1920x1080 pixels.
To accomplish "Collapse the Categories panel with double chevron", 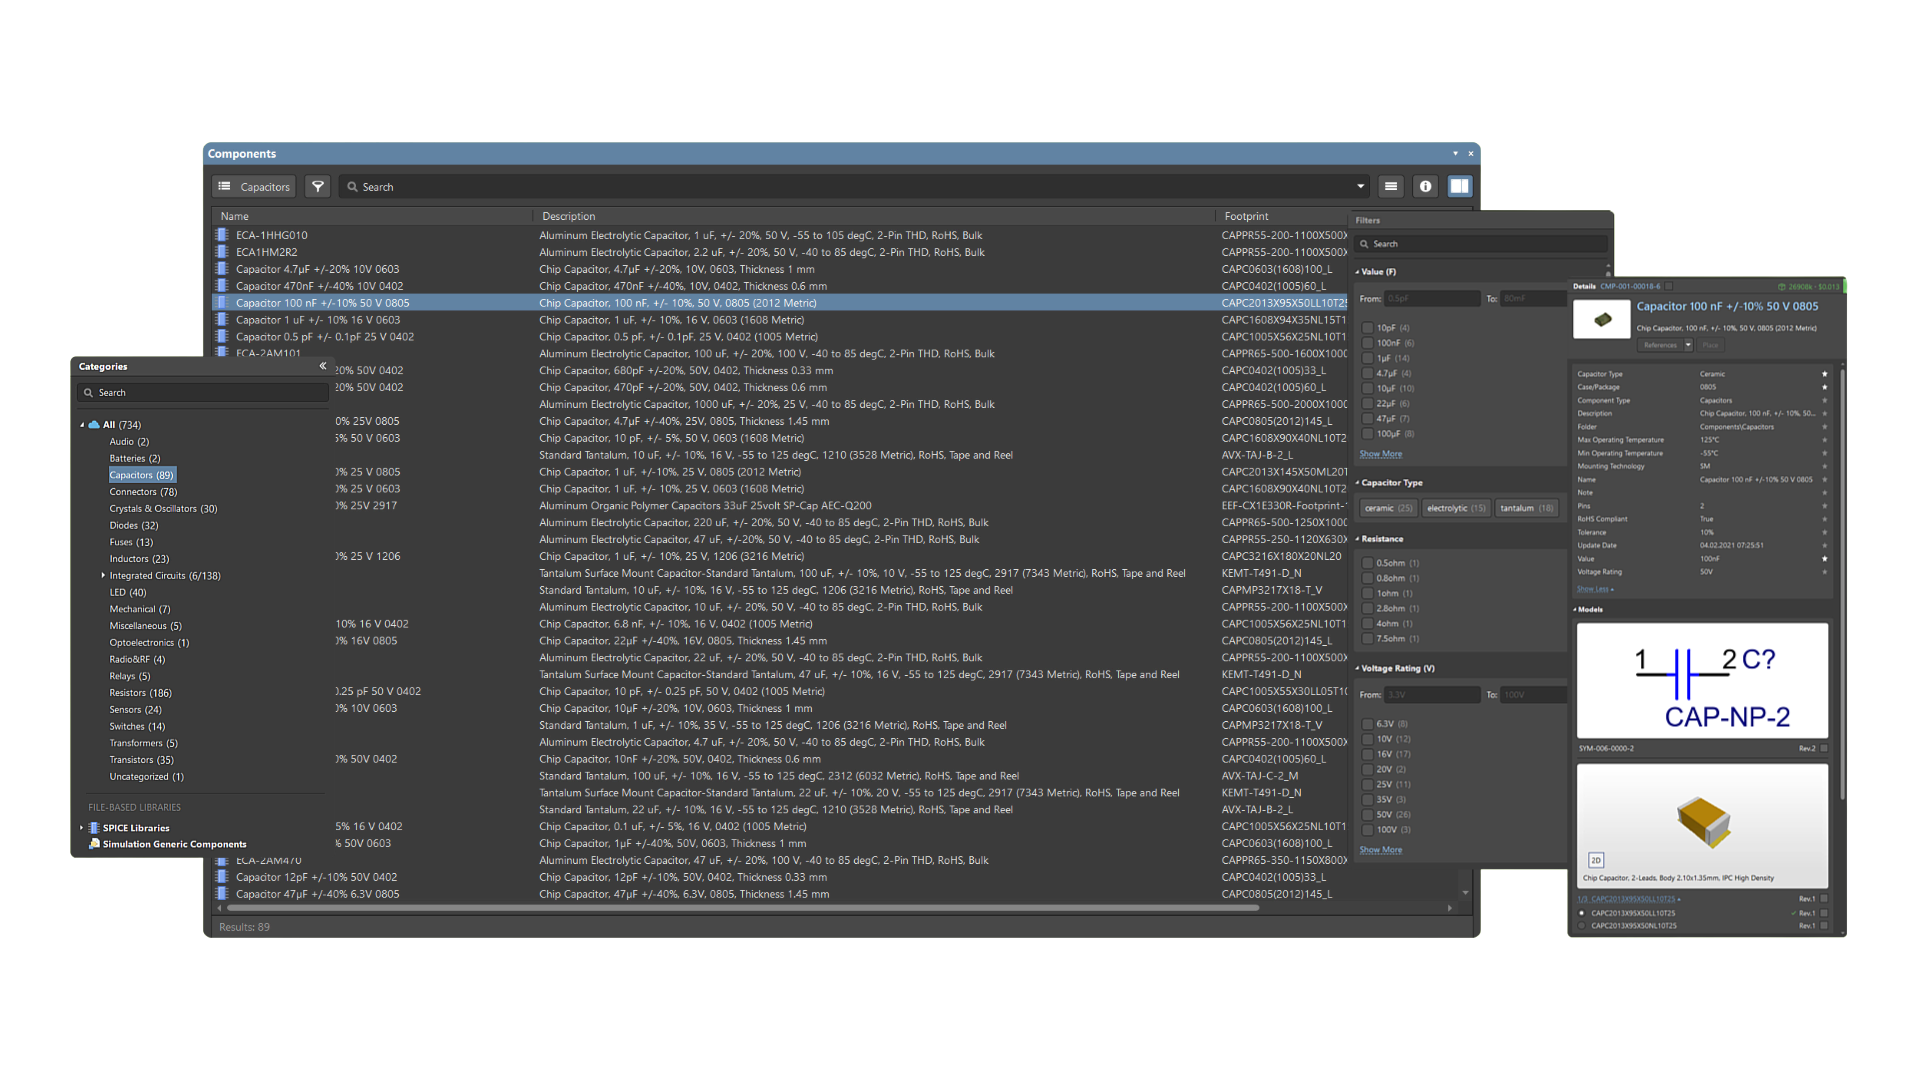I will click(323, 366).
